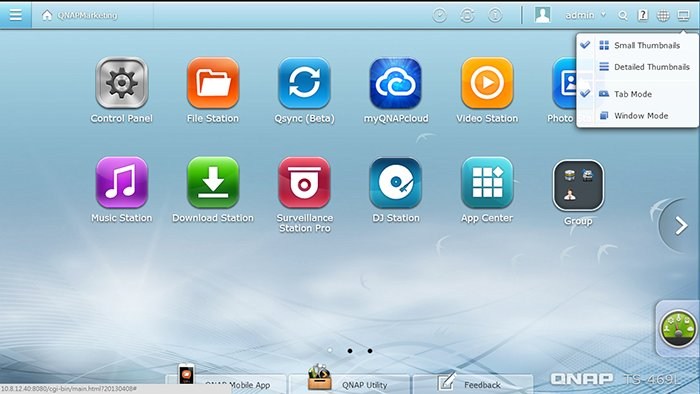The image size is (700, 394).
Task: Open the language globe icon
Action: point(663,16)
